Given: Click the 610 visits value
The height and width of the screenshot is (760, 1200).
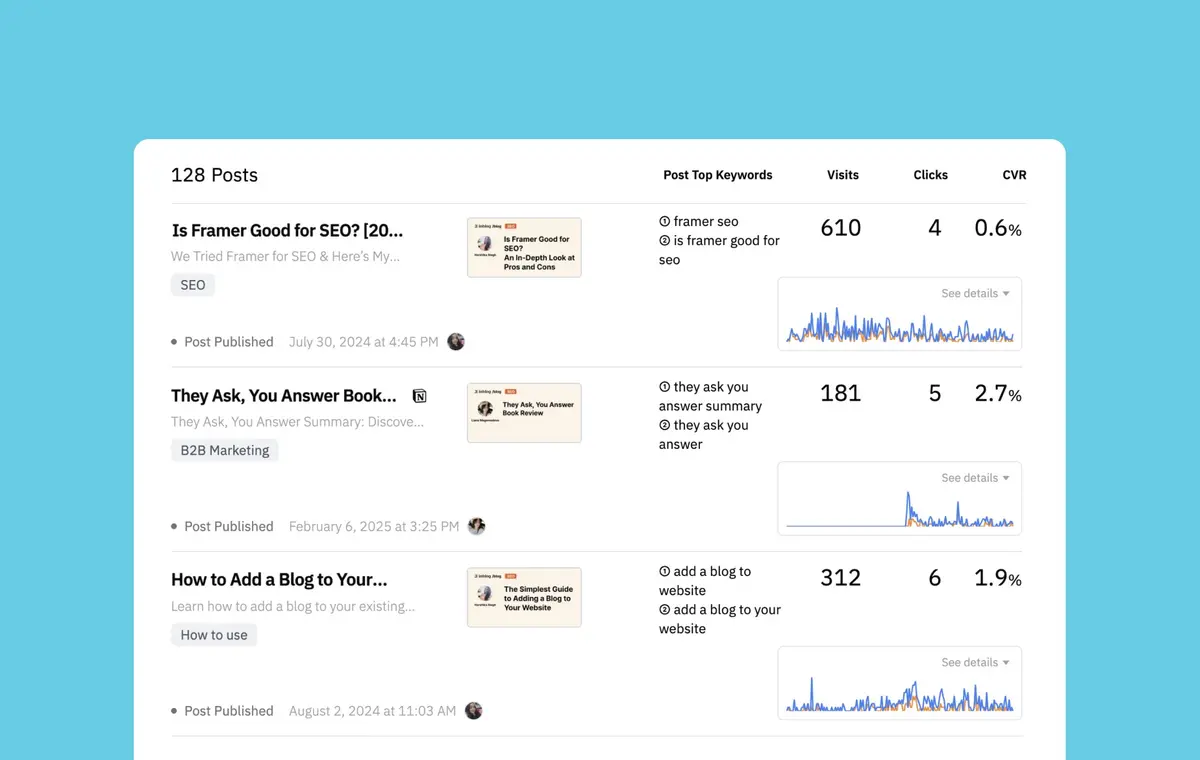Looking at the screenshot, I should 841,229.
